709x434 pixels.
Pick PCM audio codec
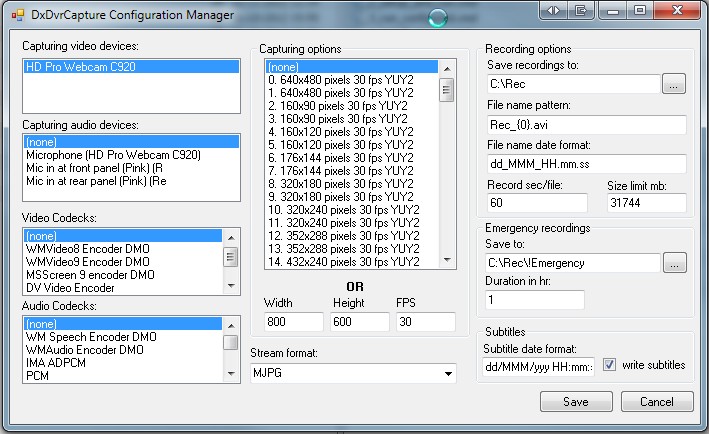pyautogui.click(x=37, y=376)
